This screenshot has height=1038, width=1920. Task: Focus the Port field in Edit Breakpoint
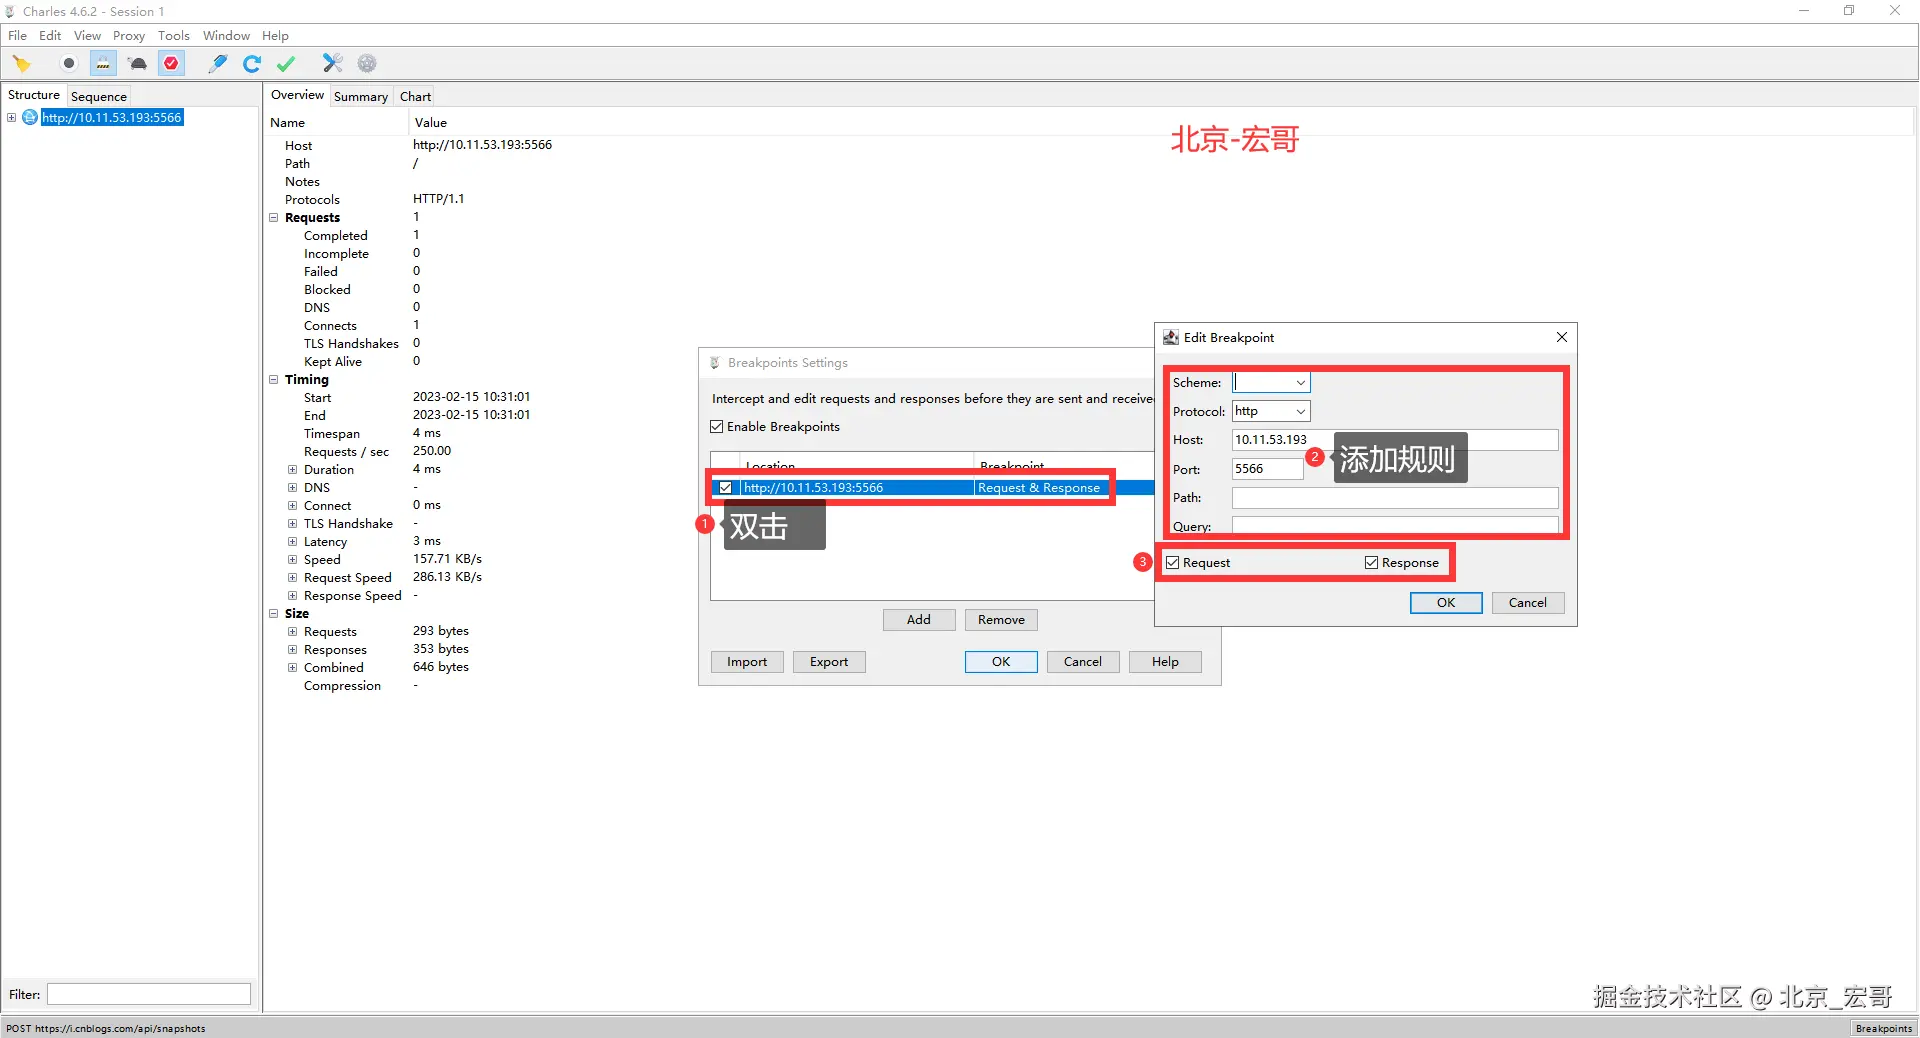pos(1267,469)
